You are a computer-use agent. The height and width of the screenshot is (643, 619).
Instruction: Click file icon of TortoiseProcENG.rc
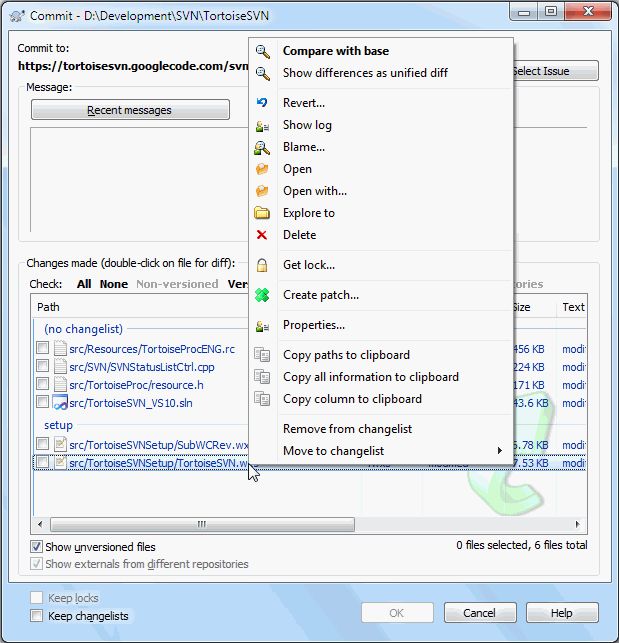point(60,349)
